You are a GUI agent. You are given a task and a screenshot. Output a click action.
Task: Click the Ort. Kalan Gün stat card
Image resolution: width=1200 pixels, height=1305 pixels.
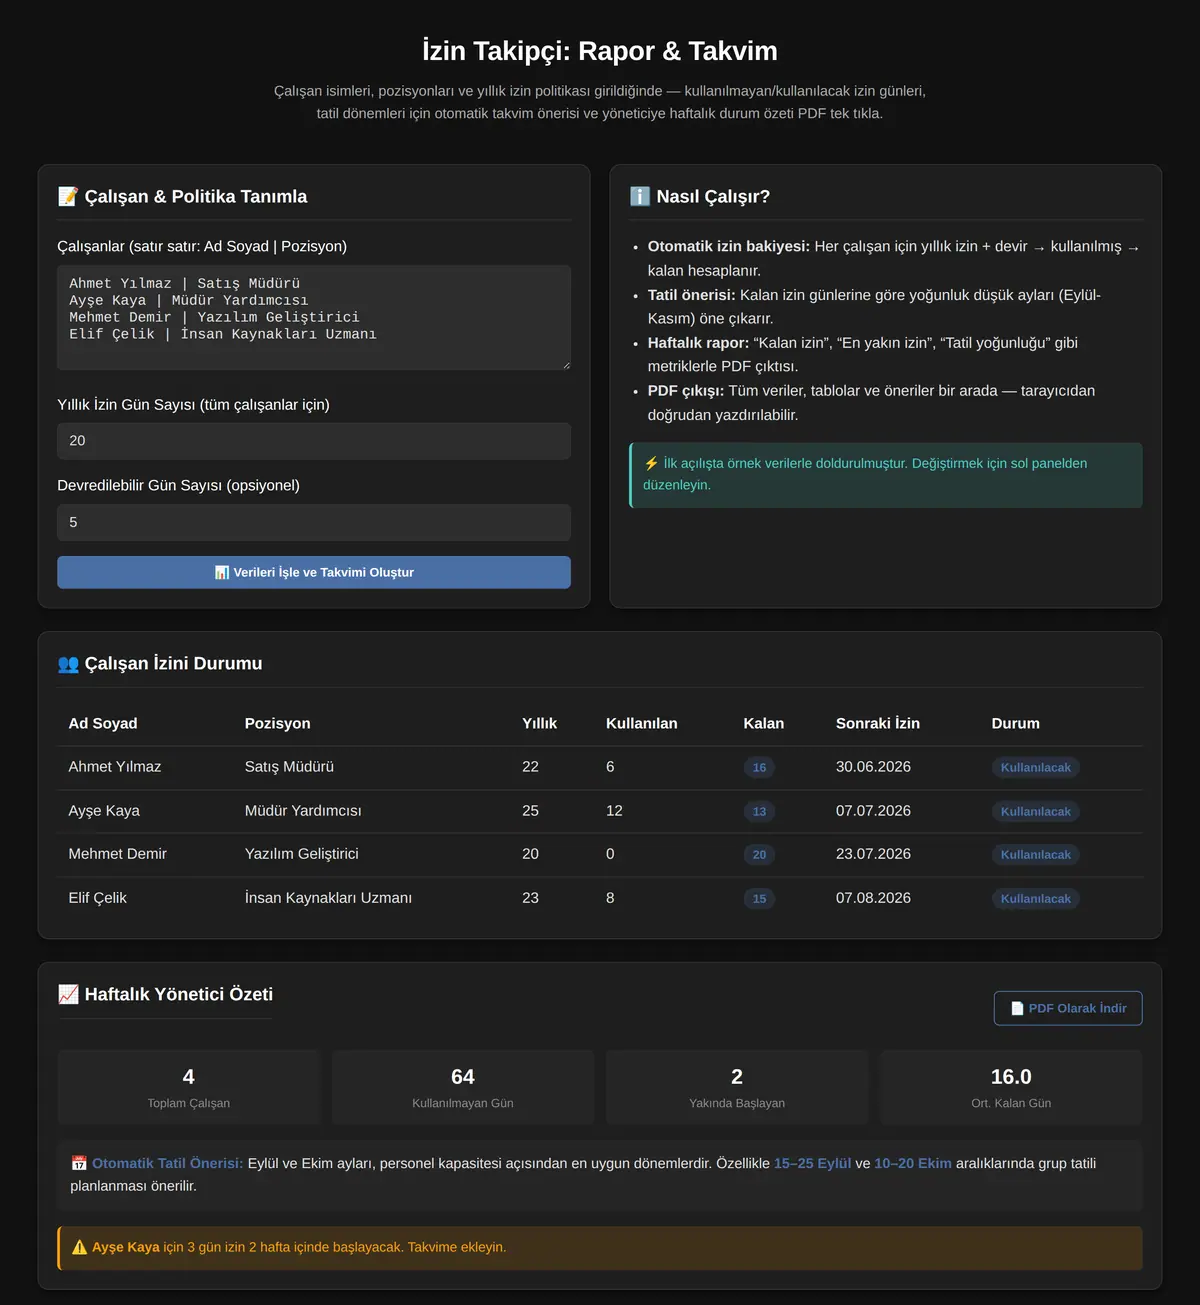click(x=1011, y=1088)
